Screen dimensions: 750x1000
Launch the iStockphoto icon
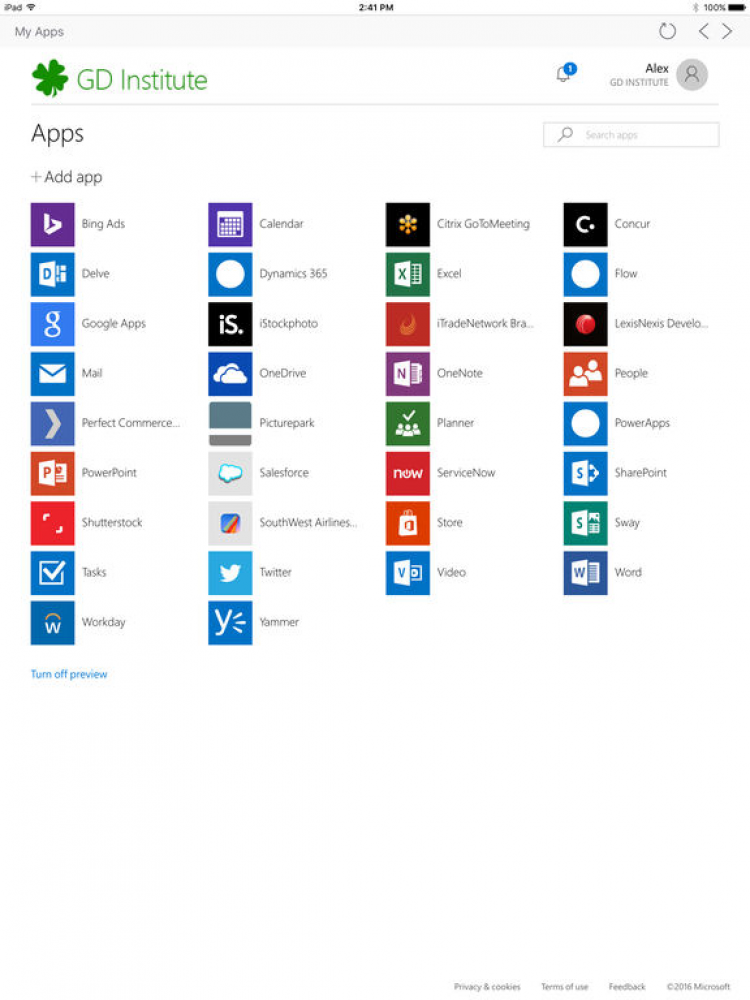pos(230,323)
